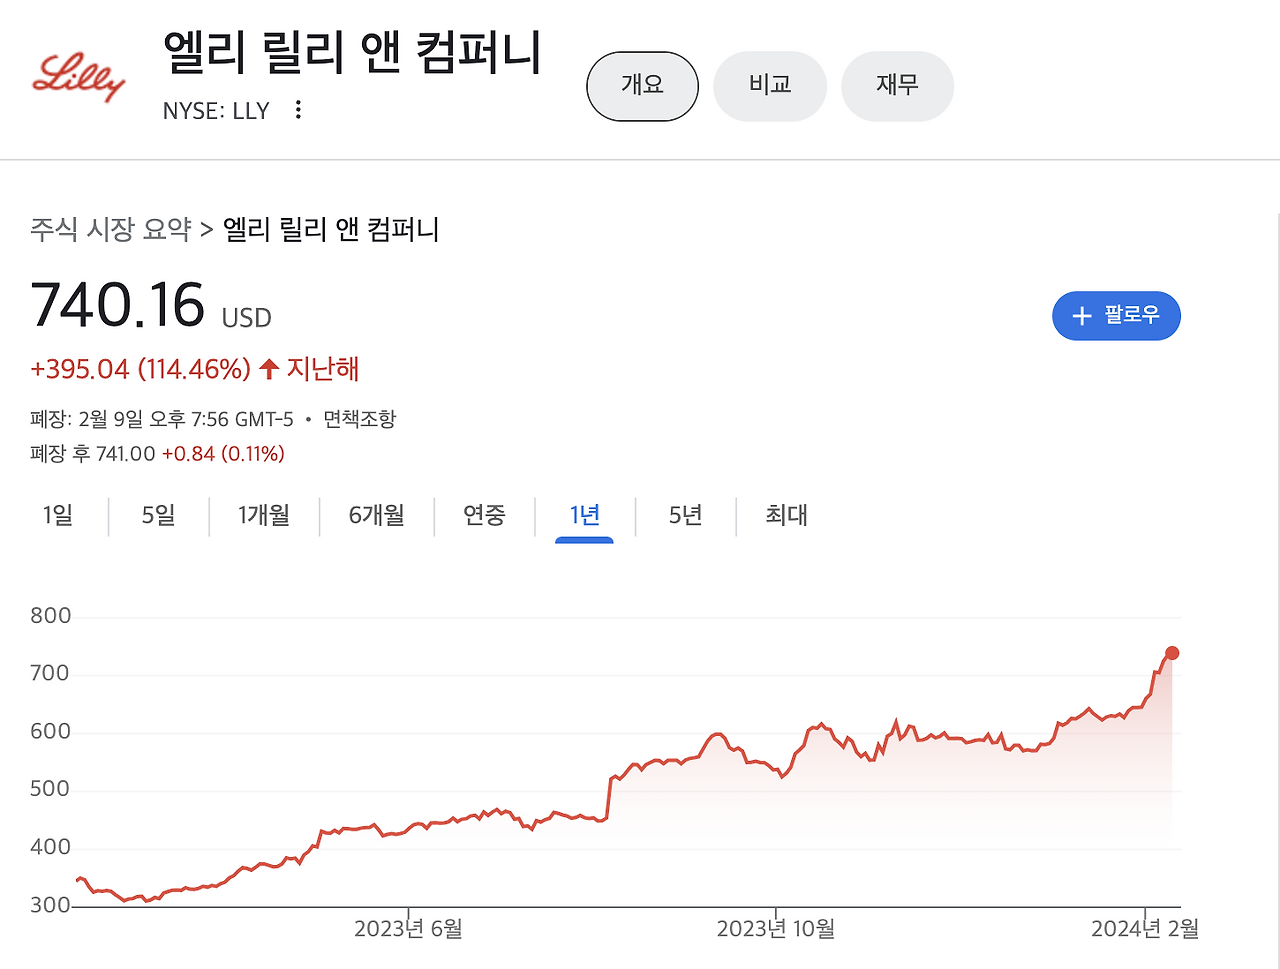Click the 팔로우 button
The width and height of the screenshot is (1280, 969).
click(x=1116, y=315)
